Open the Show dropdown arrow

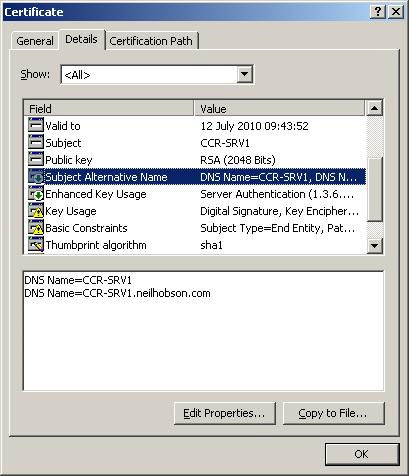244,74
